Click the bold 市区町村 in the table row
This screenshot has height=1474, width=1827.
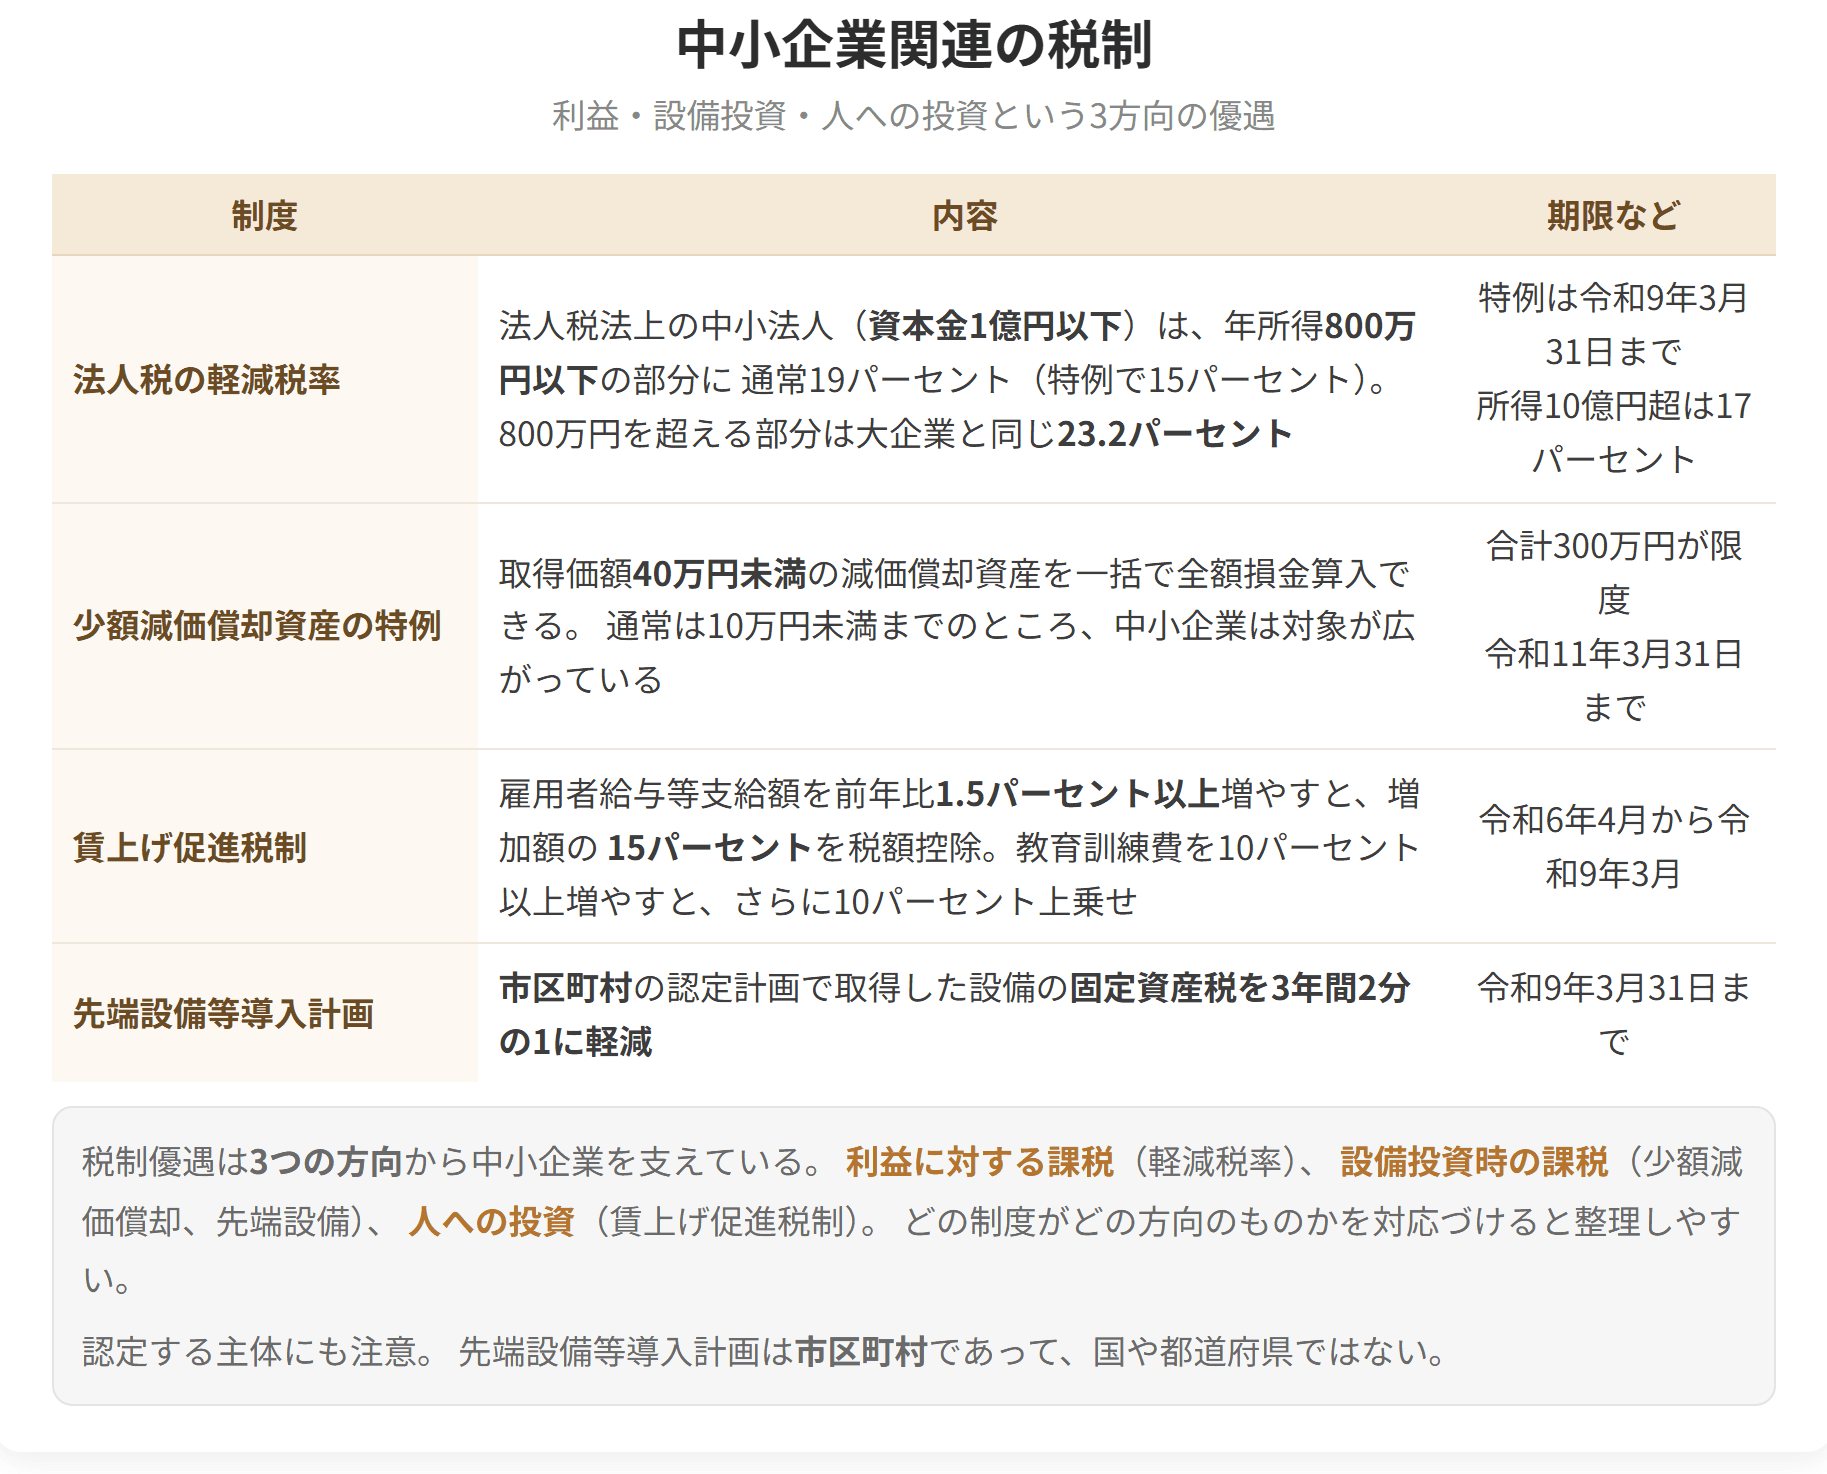pos(566,988)
